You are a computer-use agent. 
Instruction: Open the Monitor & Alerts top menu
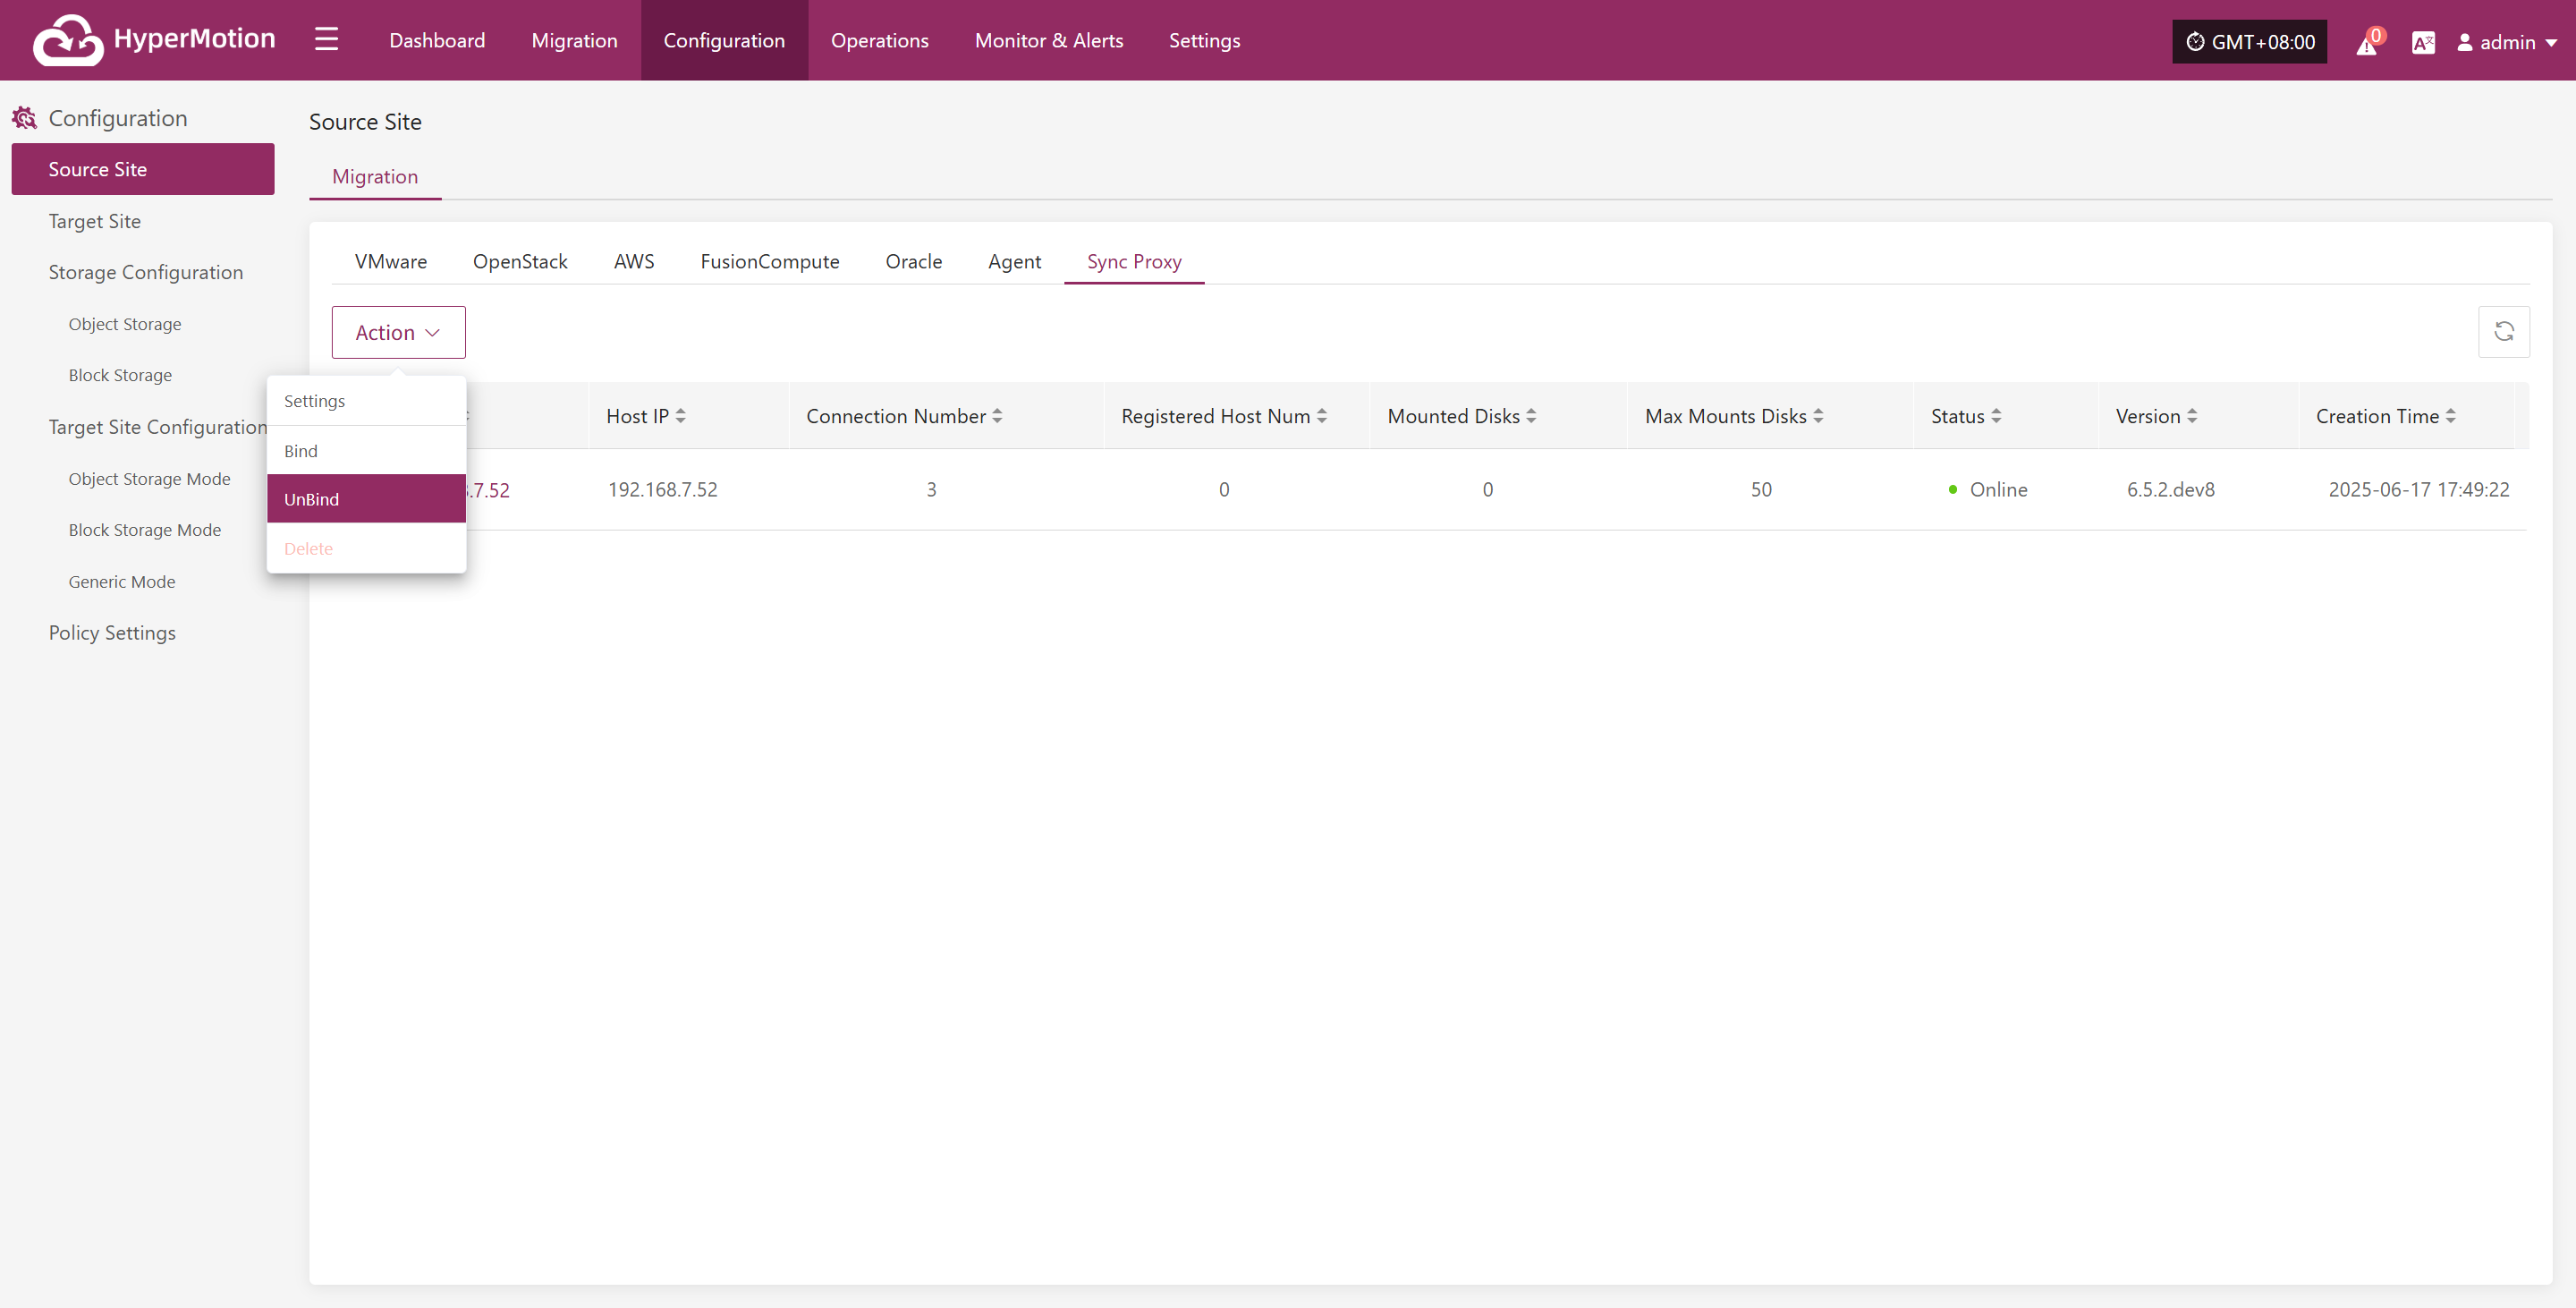(x=1049, y=40)
